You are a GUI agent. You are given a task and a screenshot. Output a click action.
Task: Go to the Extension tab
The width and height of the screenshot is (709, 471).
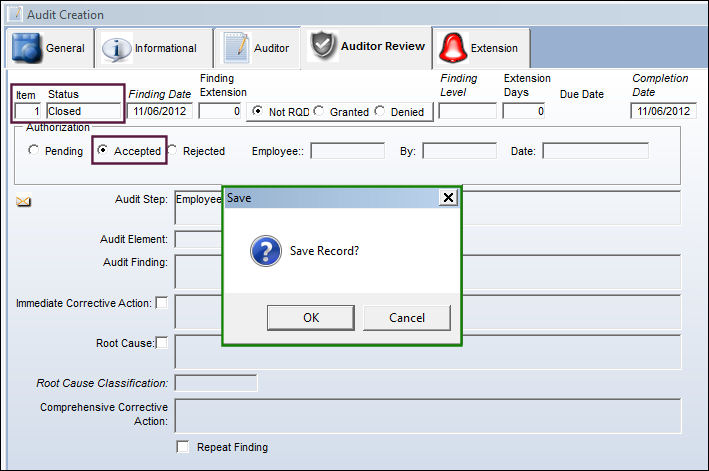click(482, 48)
